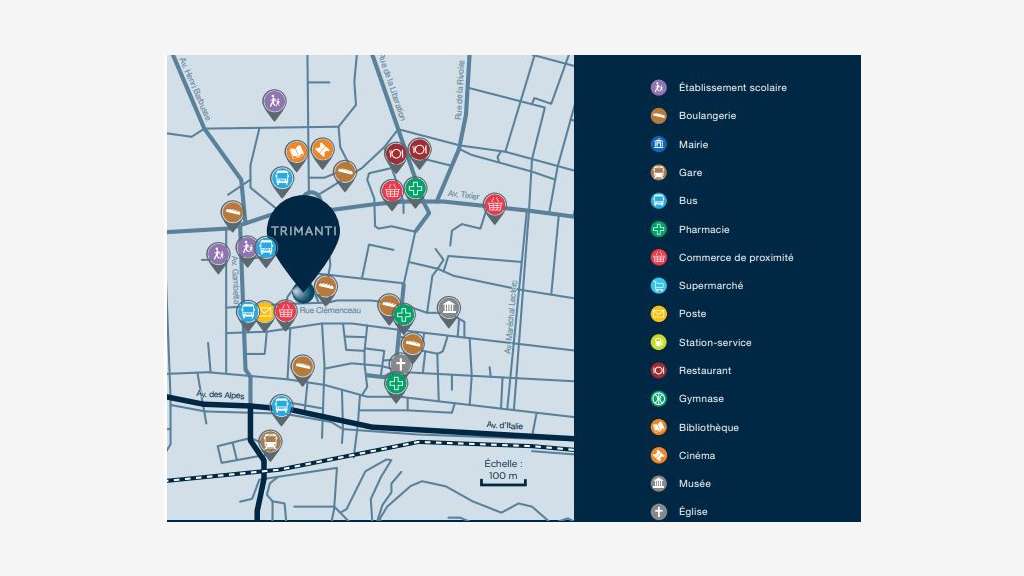Viewport: 1024px width, 576px height.
Task: Click the school pin near Av. Henri Barbusse
Action: 274,103
